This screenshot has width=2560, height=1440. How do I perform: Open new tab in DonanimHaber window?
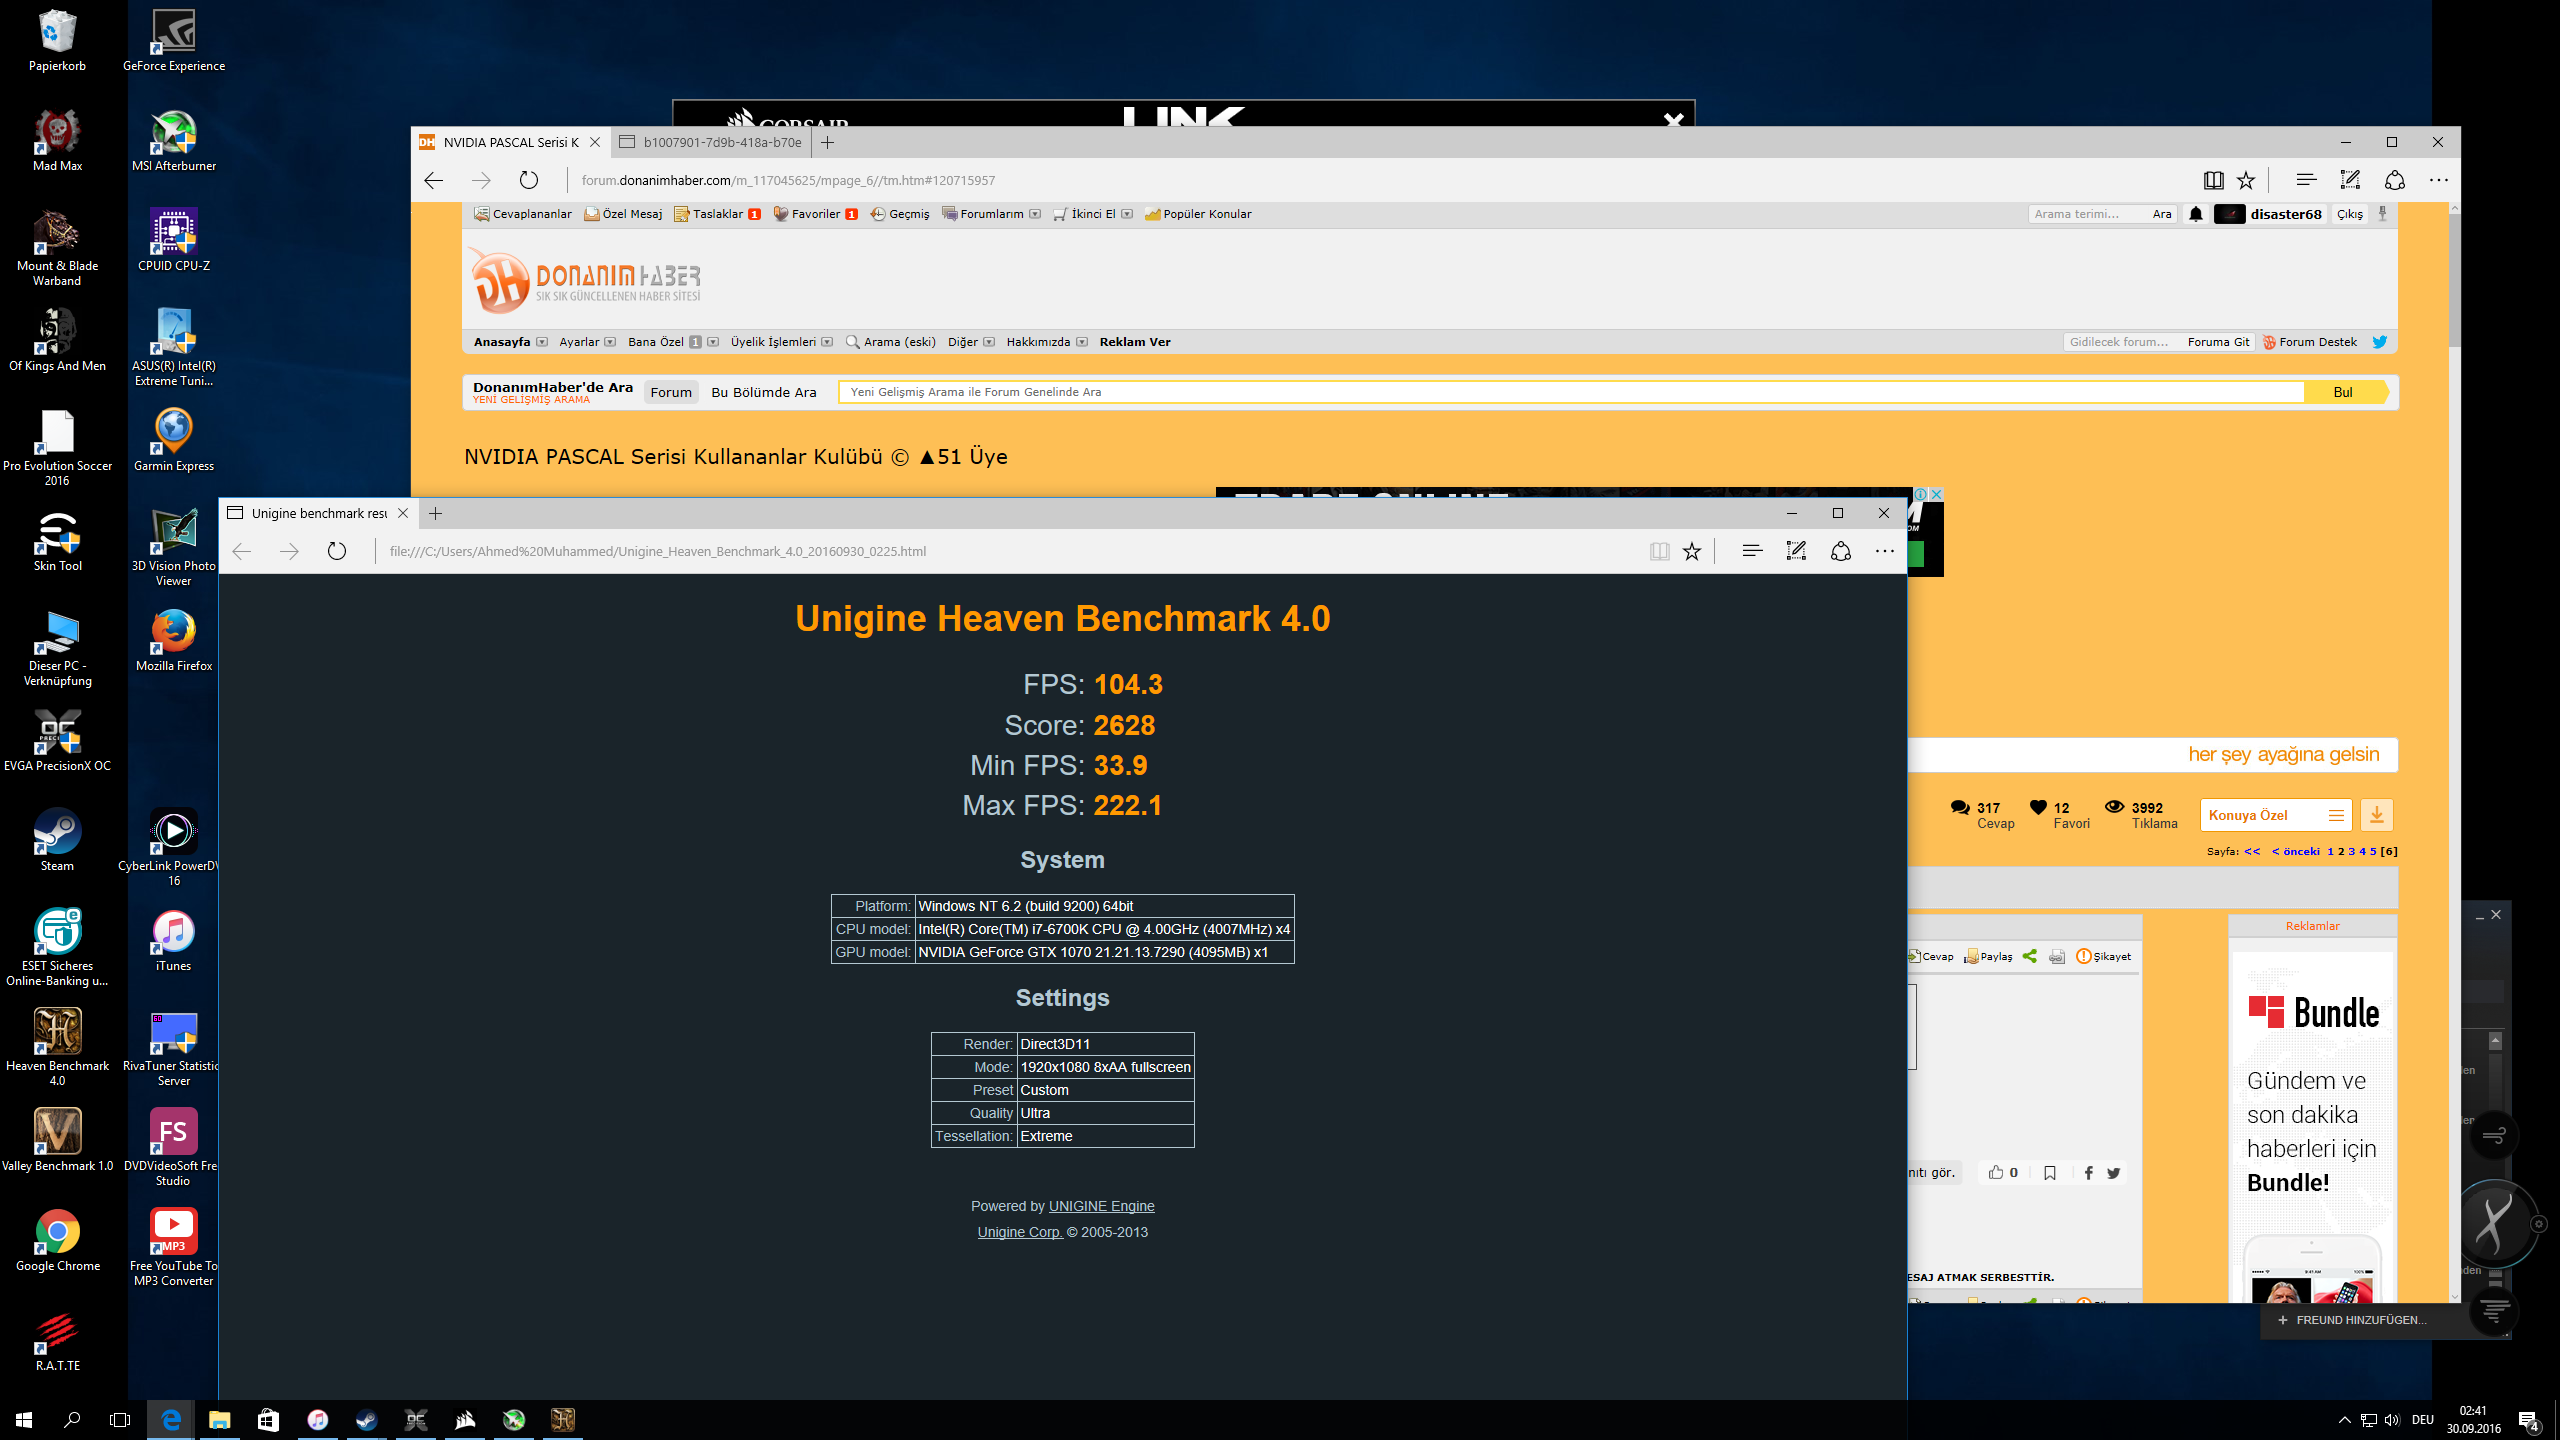[827, 142]
